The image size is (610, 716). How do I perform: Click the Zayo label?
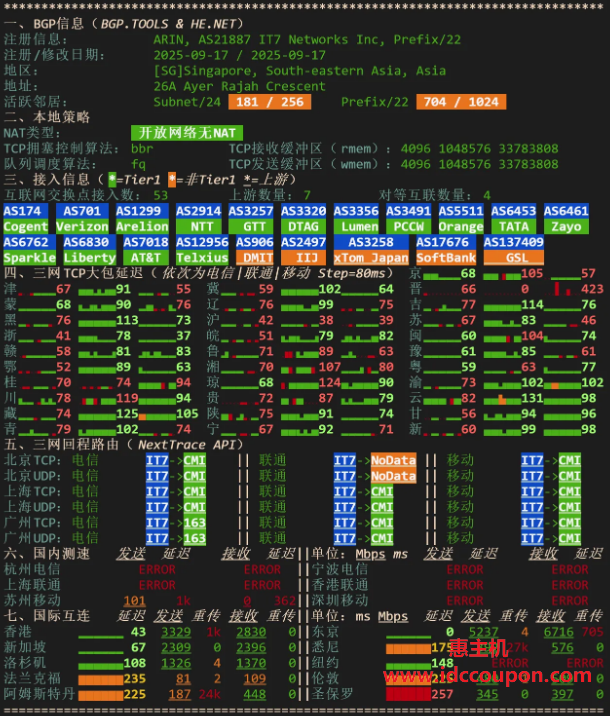(566, 226)
